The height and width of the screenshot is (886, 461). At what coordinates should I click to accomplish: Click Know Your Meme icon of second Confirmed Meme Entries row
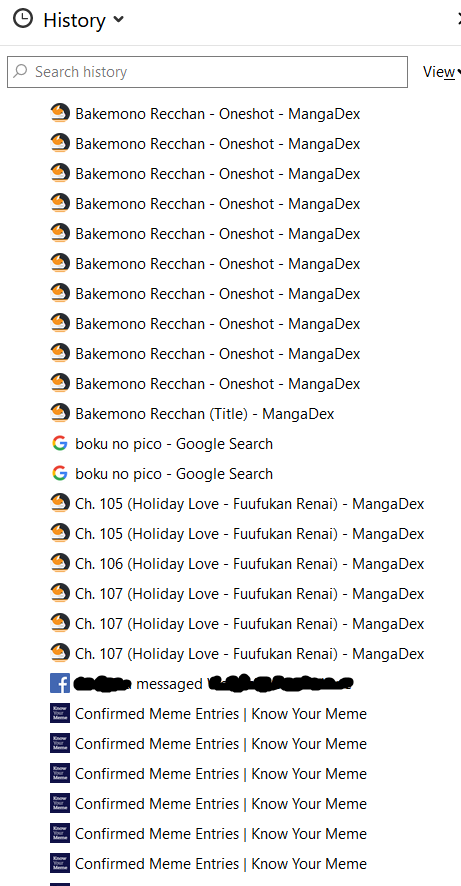tap(60, 743)
